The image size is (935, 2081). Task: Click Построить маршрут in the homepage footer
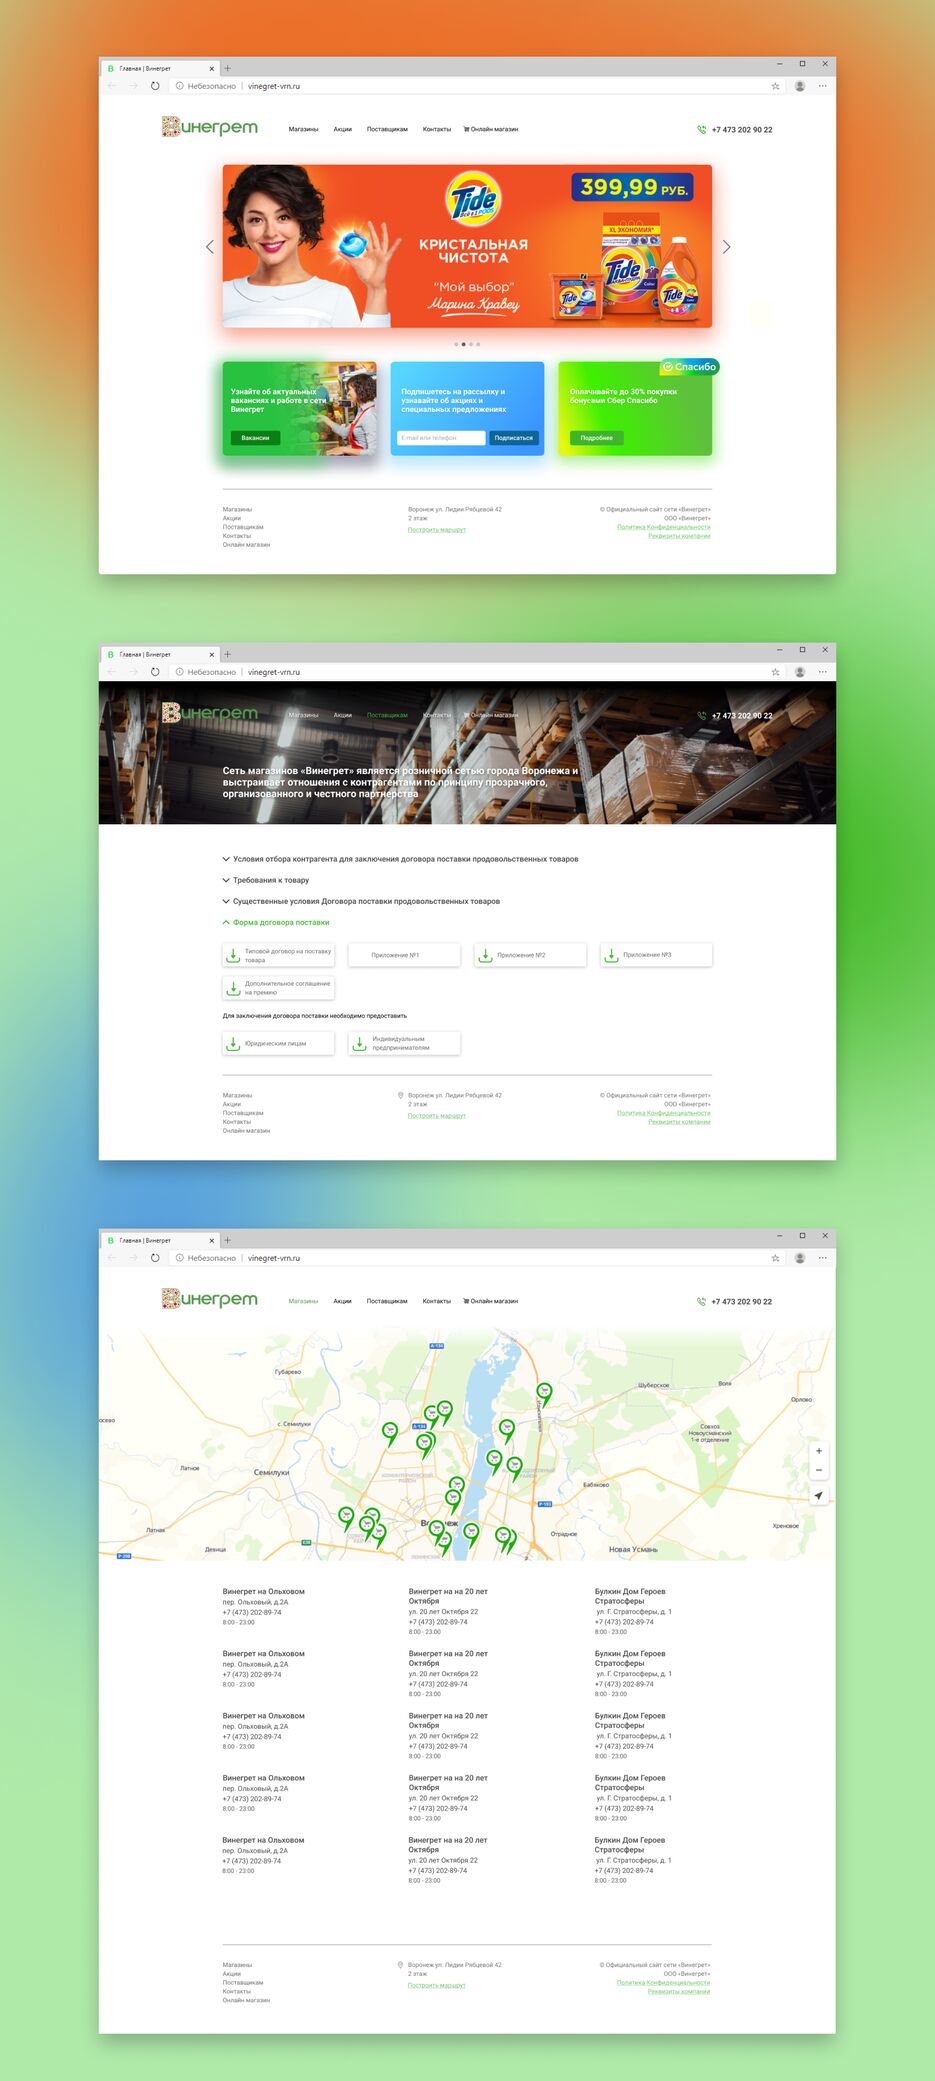pos(437,530)
